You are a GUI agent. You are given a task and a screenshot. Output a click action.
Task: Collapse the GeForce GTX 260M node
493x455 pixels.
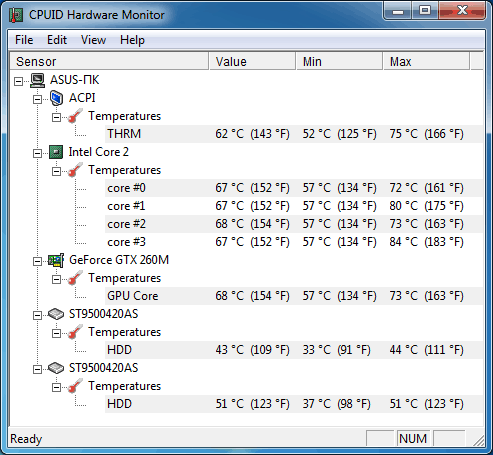(x=38, y=261)
